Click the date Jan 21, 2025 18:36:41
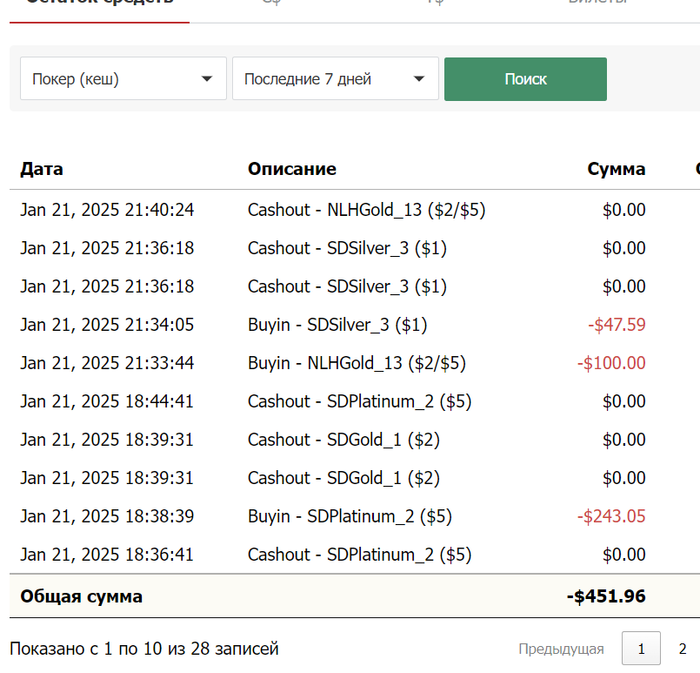This screenshot has width=700, height=673. (107, 554)
